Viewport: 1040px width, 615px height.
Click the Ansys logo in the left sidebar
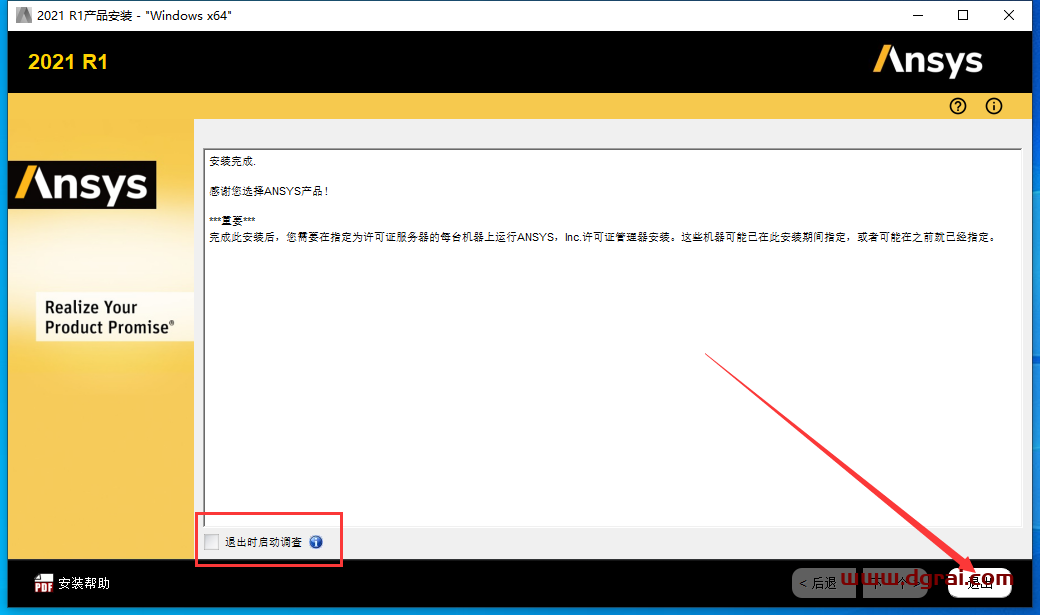click(82, 184)
